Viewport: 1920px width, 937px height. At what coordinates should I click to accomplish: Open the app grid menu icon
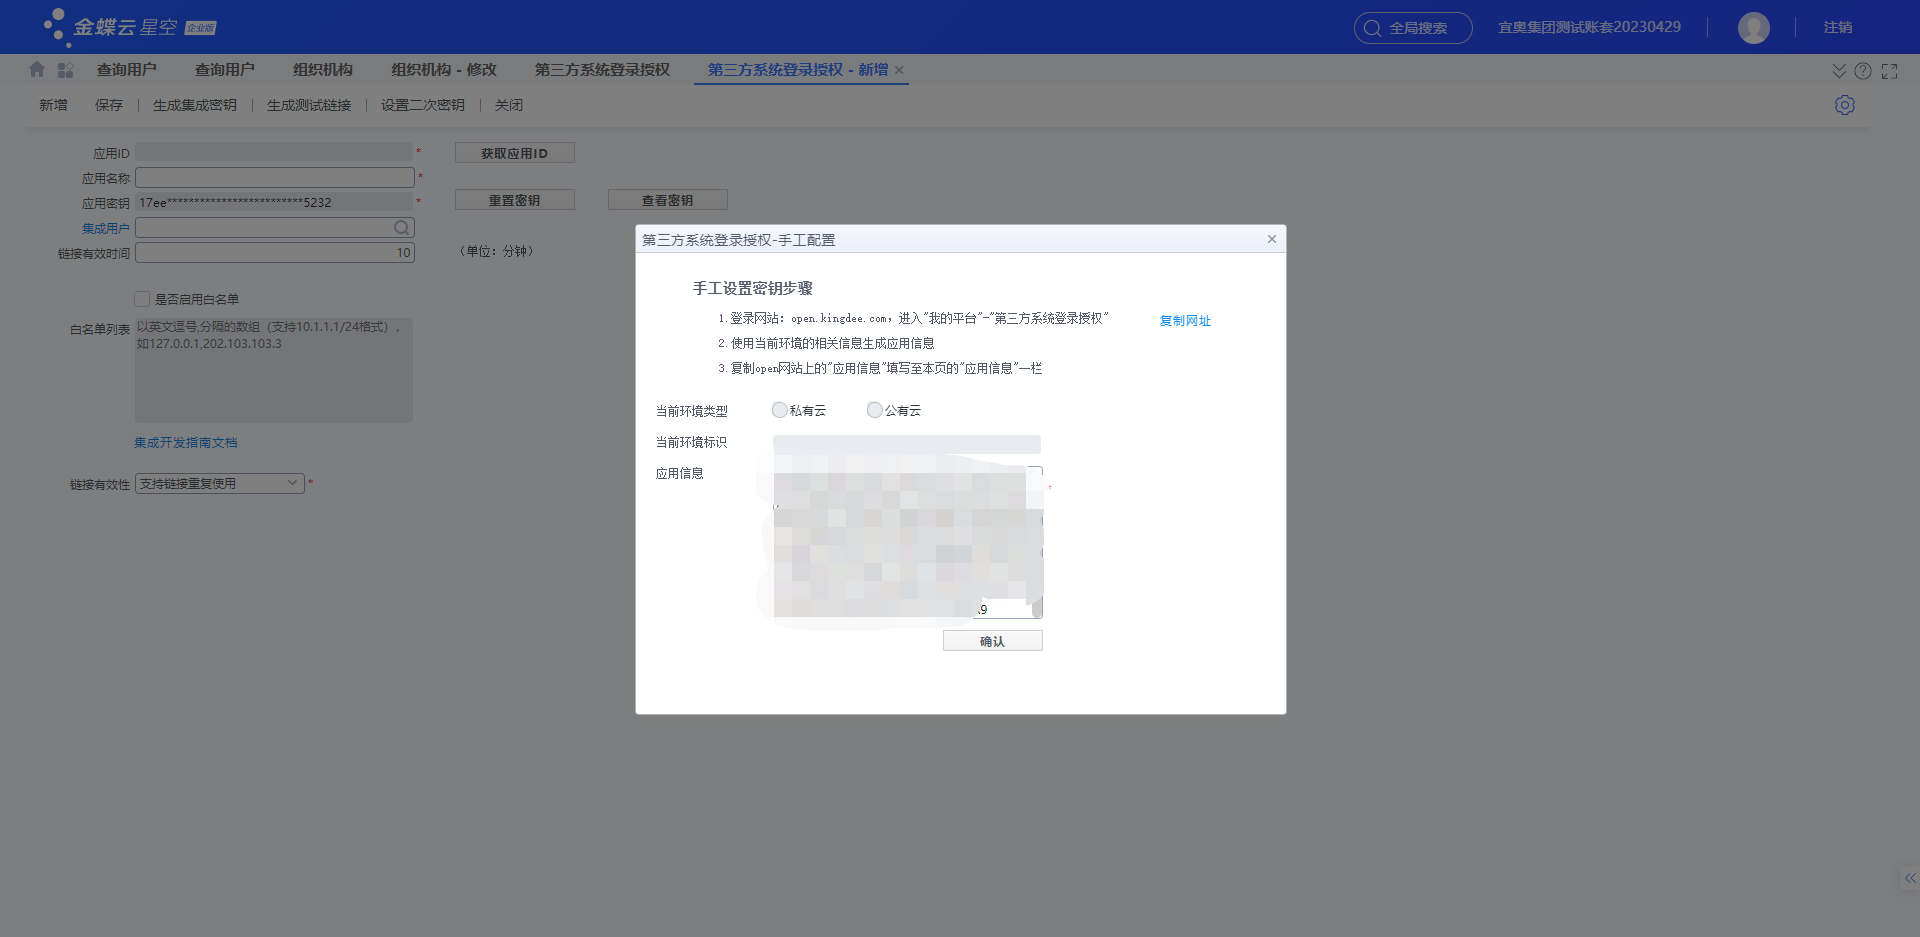[x=66, y=70]
